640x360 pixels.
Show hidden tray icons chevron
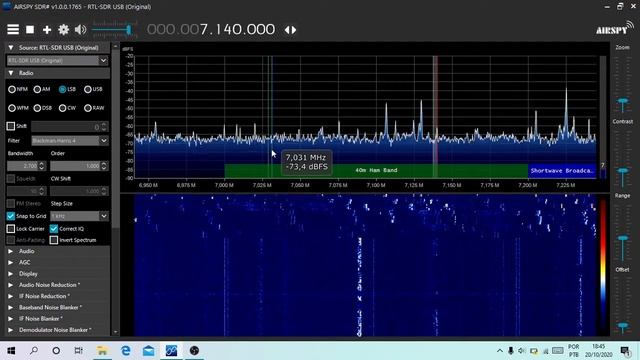click(x=500, y=351)
